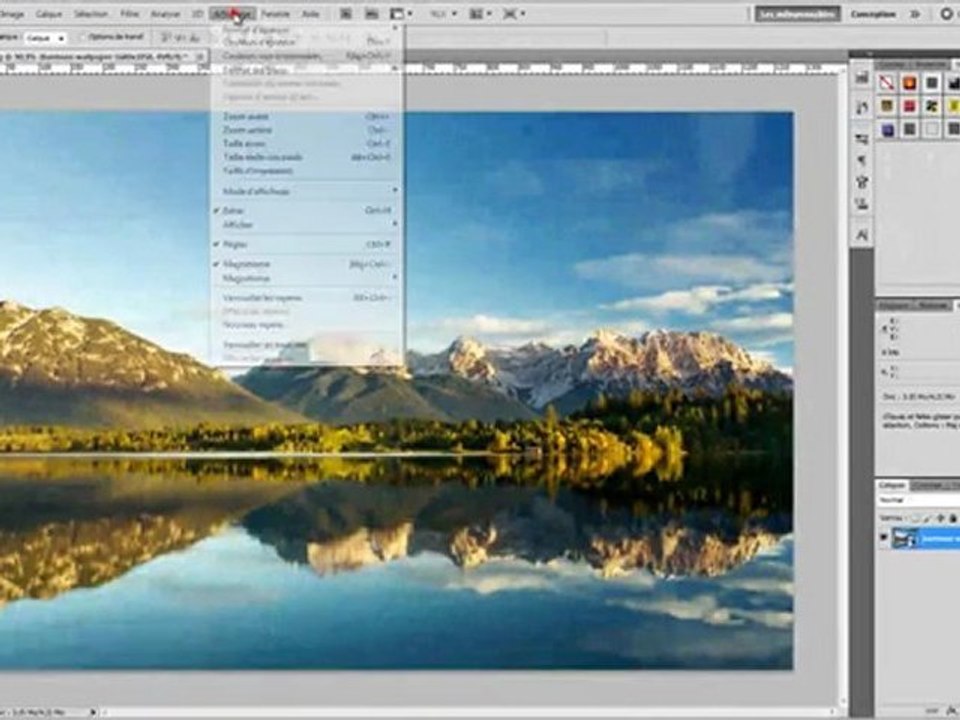This screenshot has height=720, width=960.
Task: Apply the checkered pattern style thumbnail
Action: click(932, 106)
